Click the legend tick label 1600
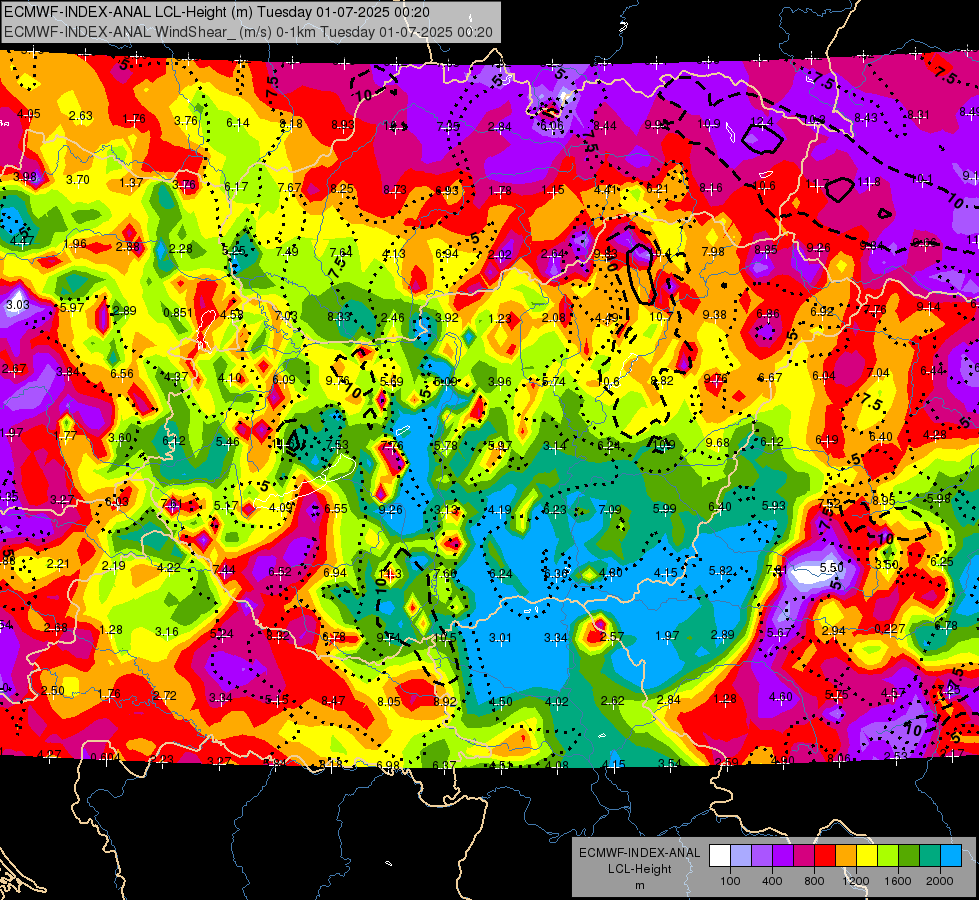Screen dimensions: 979x900 click(x=898, y=881)
